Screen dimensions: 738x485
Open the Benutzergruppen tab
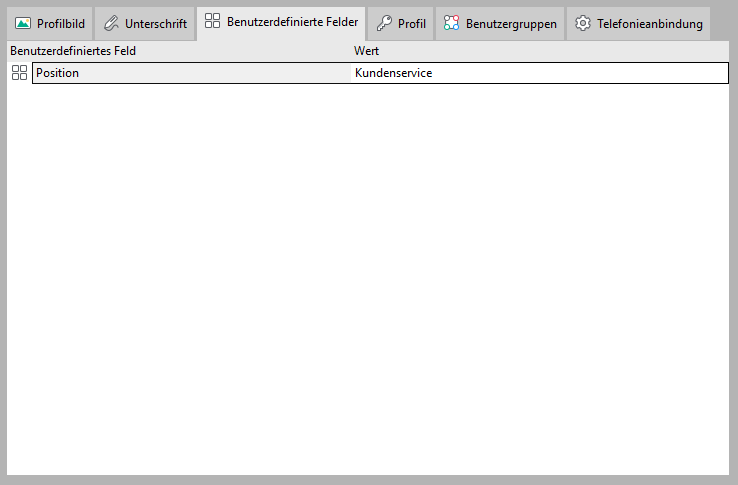[x=500, y=24]
